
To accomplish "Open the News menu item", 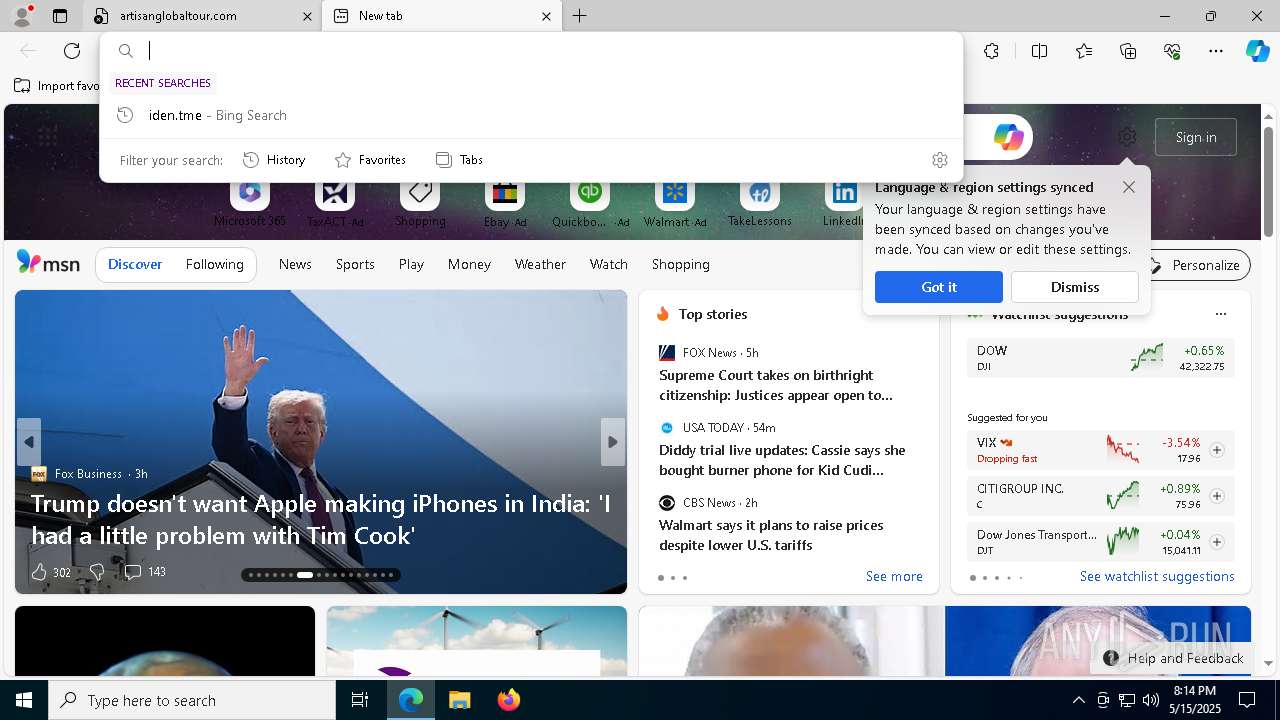I will [295, 264].
